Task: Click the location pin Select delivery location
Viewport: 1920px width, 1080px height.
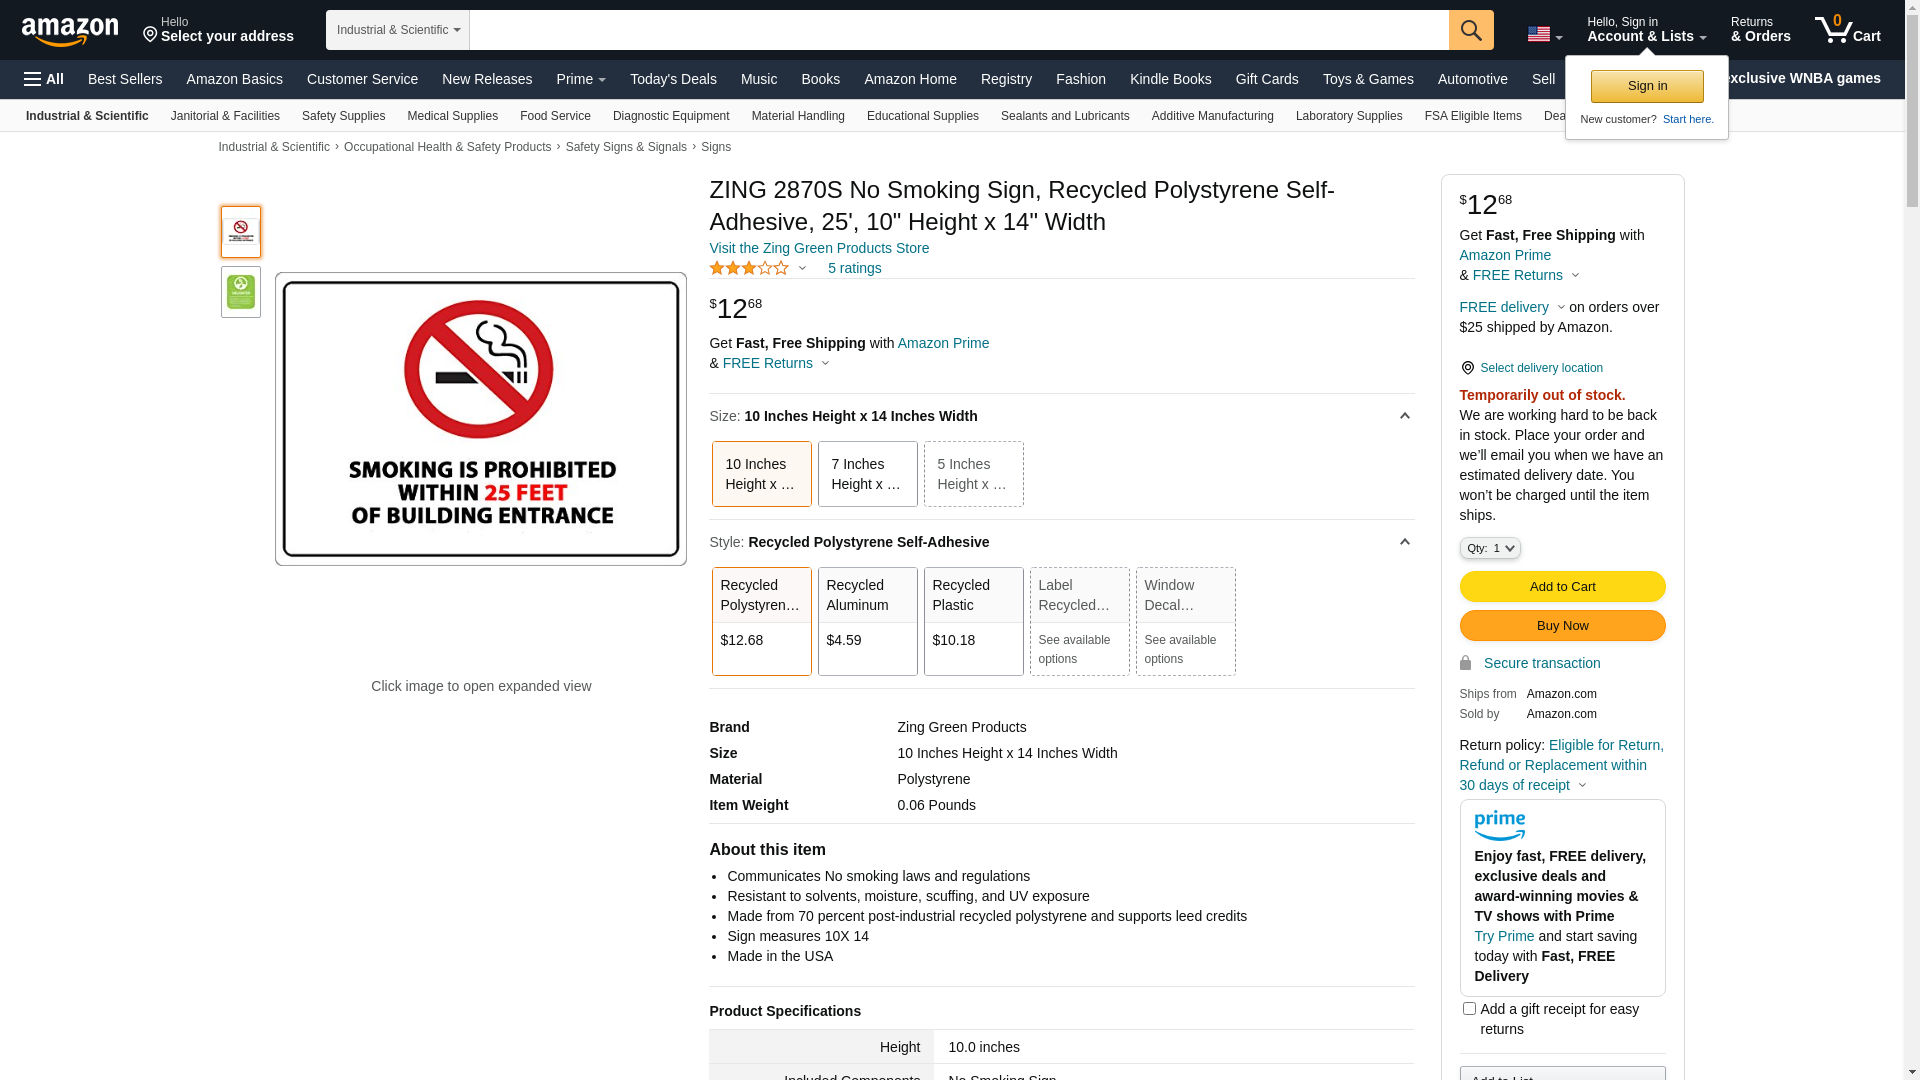Action: tap(1531, 368)
